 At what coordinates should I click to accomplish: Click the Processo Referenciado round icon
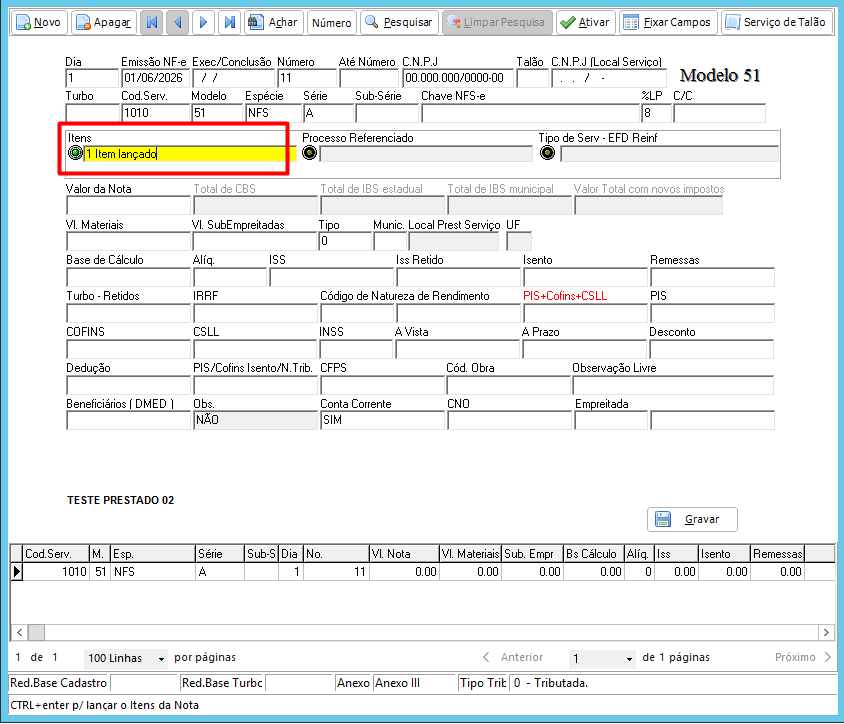click(310, 153)
